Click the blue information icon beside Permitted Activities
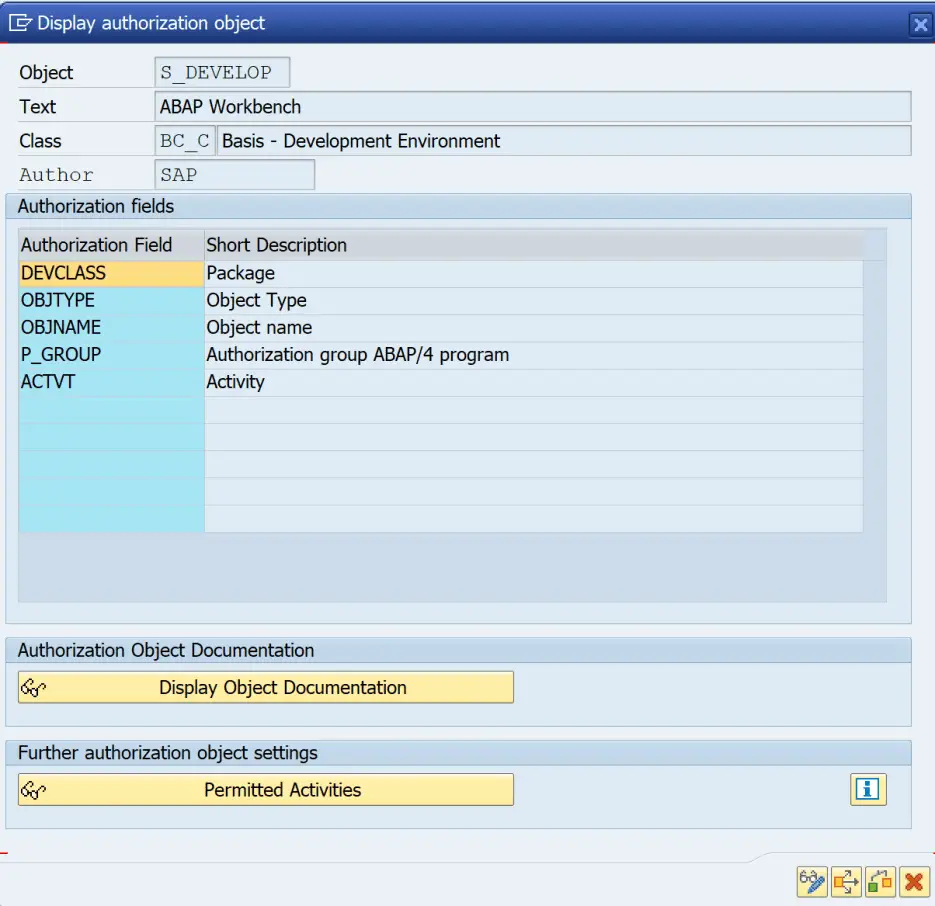Image resolution: width=935 pixels, height=906 pixels. tap(868, 789)
